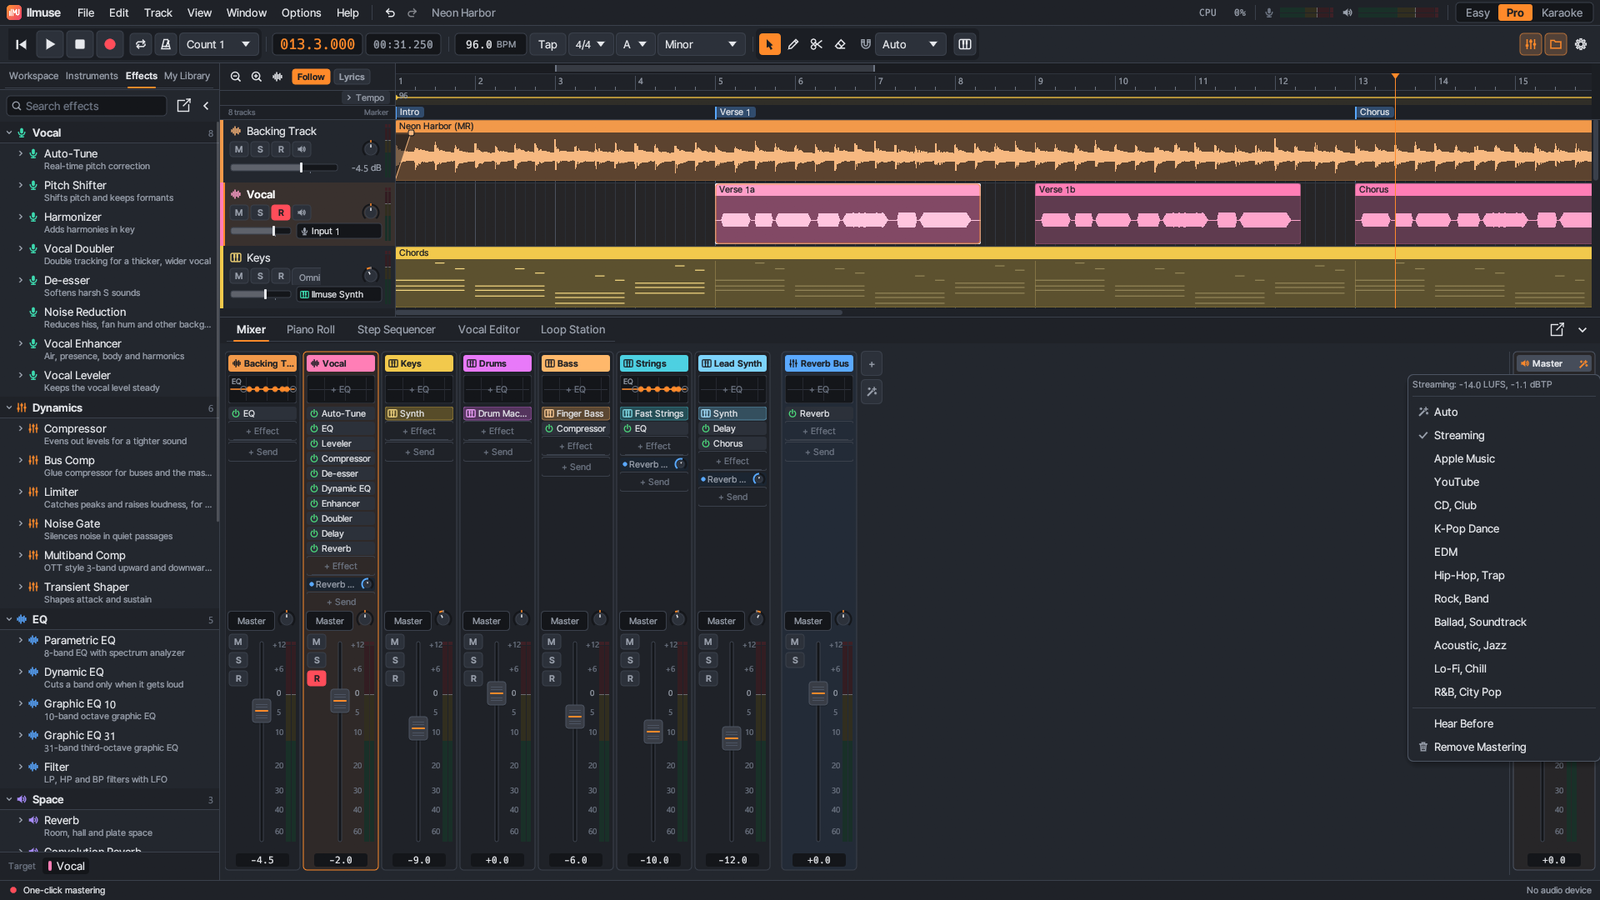Select YouTube mastering preset
Image resolution: width=1600 pixels, height=900 pixels.
pyautogui.click(x=1456, y=482)
